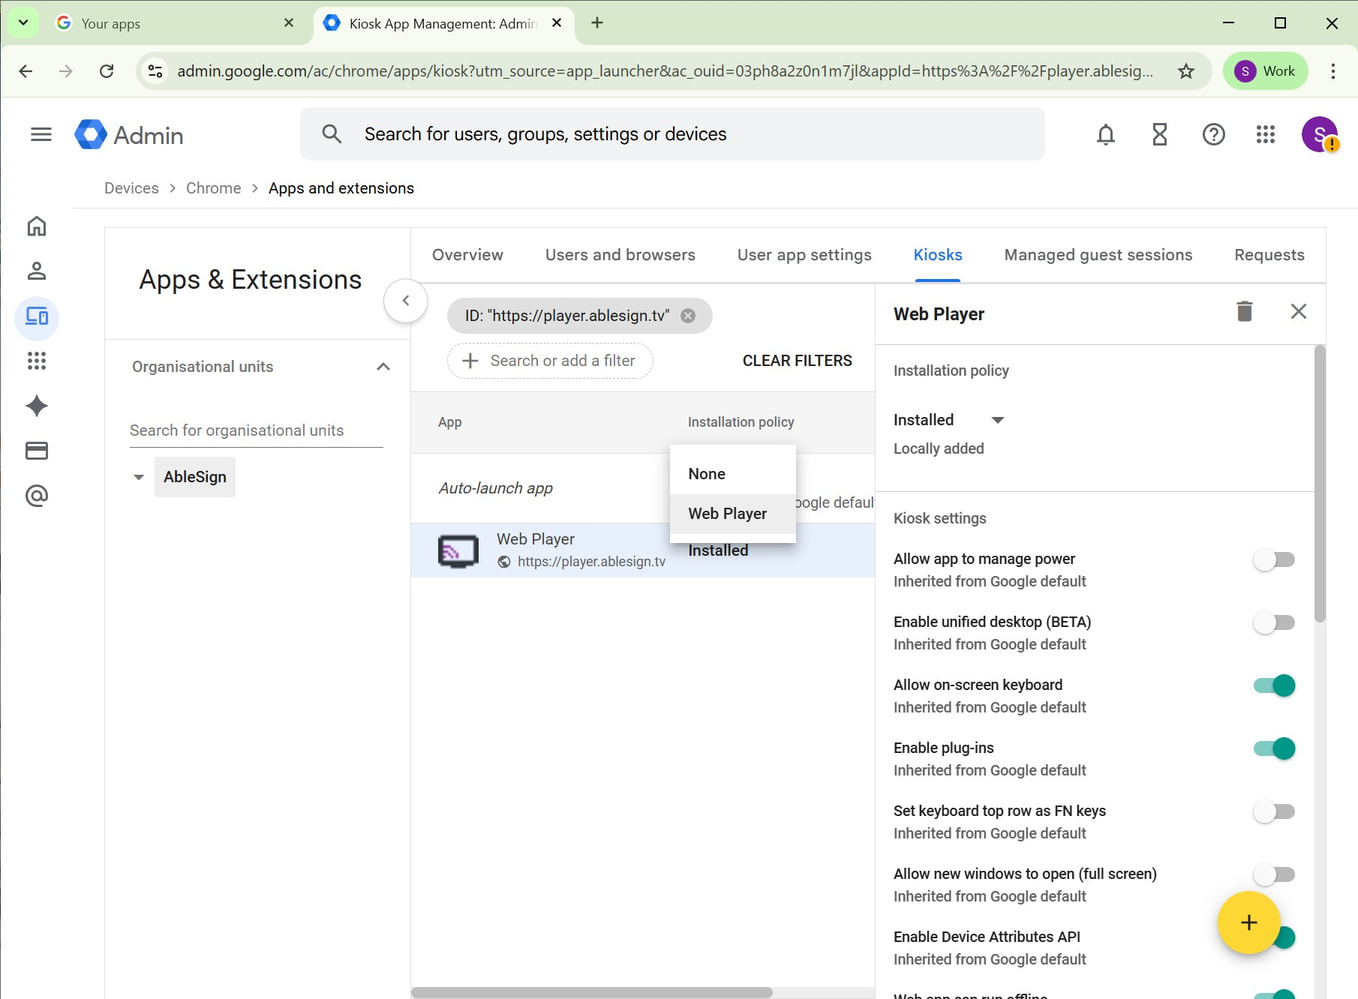Image resolution: width=1358 pixels, height=999 pixels.
Task: Open notifications bell icon
Action: [x=1105, y=135]
